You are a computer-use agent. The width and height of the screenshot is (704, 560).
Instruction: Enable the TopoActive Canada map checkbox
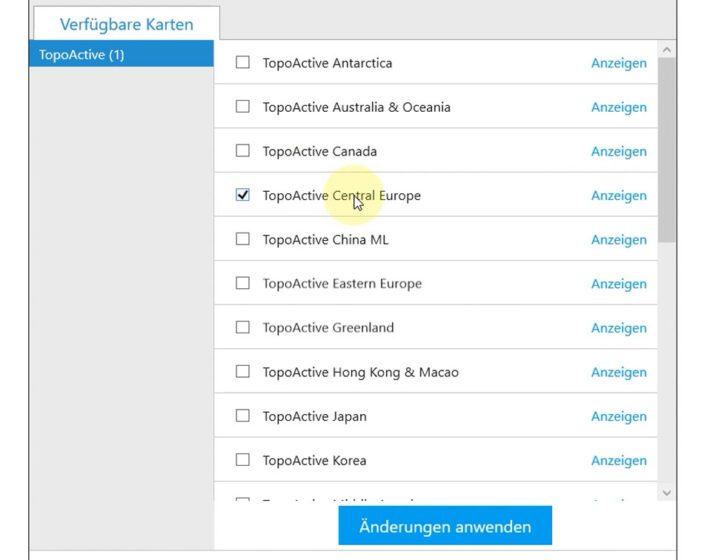pos(242,150)
